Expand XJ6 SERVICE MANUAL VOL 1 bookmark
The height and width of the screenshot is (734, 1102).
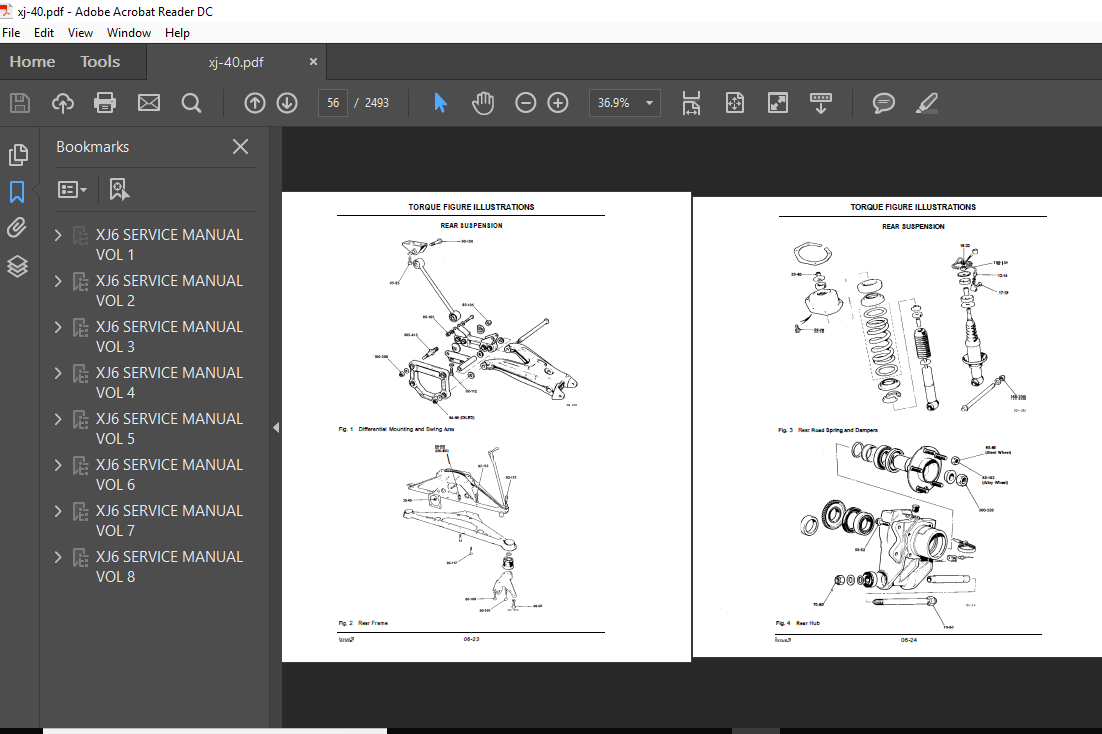tap(58, 235)
